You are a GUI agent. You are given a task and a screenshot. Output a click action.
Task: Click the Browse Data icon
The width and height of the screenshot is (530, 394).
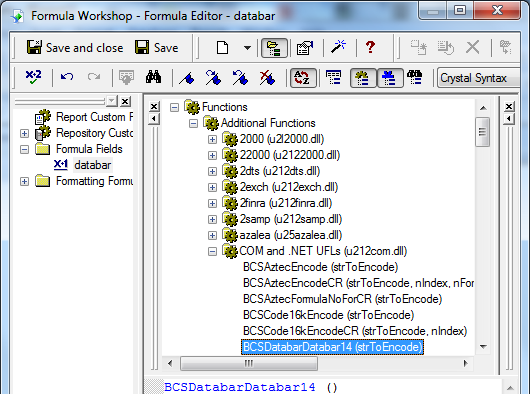click(127, 77)
